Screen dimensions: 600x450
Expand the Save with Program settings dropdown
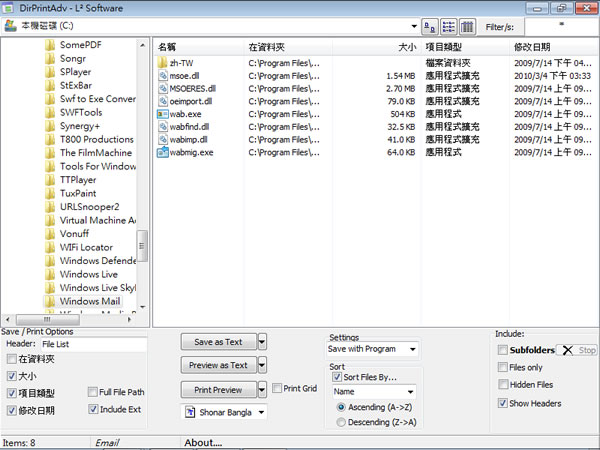412,350
